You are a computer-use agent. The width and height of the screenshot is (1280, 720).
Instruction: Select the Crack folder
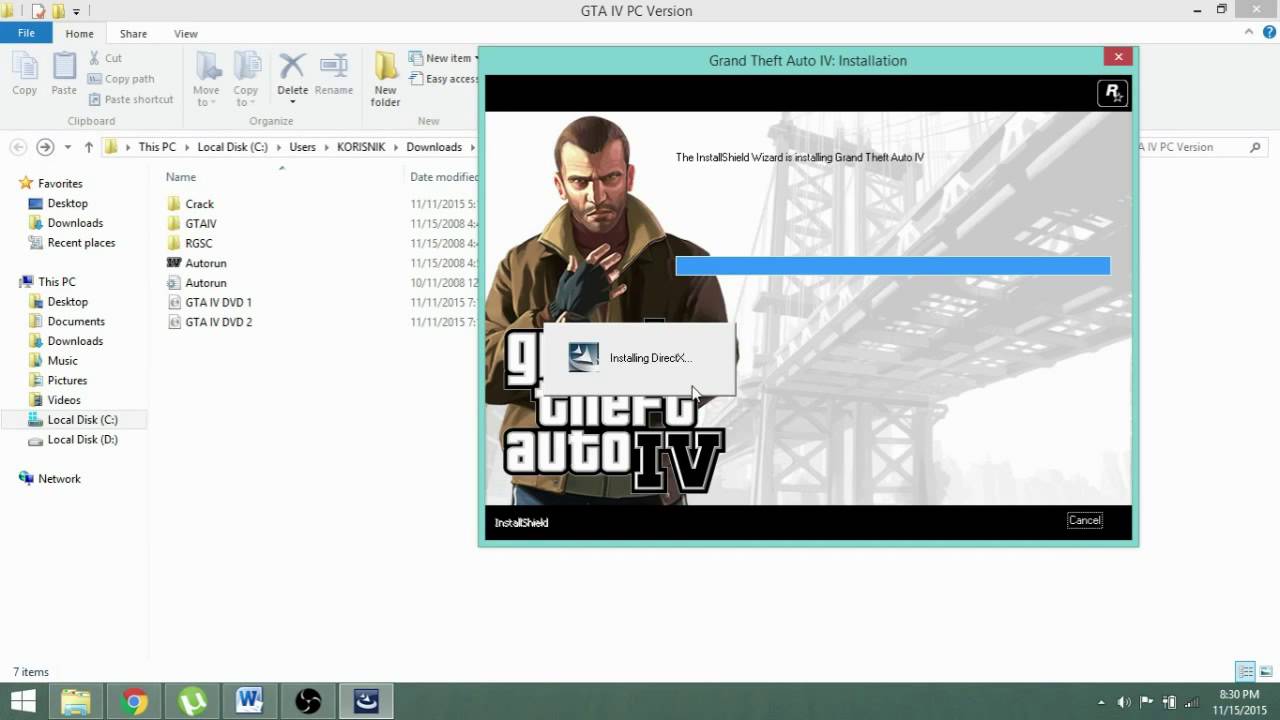200,204
